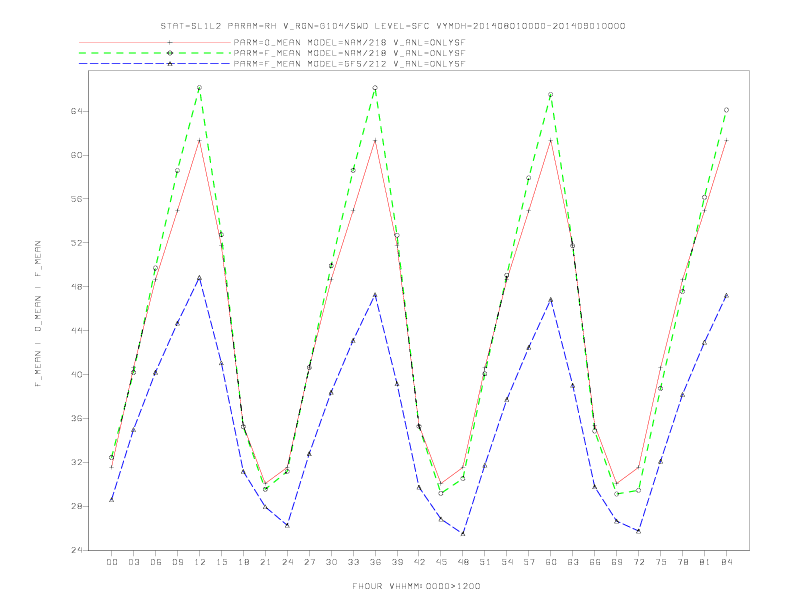The image size is (792, 612).
Task: Click x-axis tick label 21
Action: (265, 562)
